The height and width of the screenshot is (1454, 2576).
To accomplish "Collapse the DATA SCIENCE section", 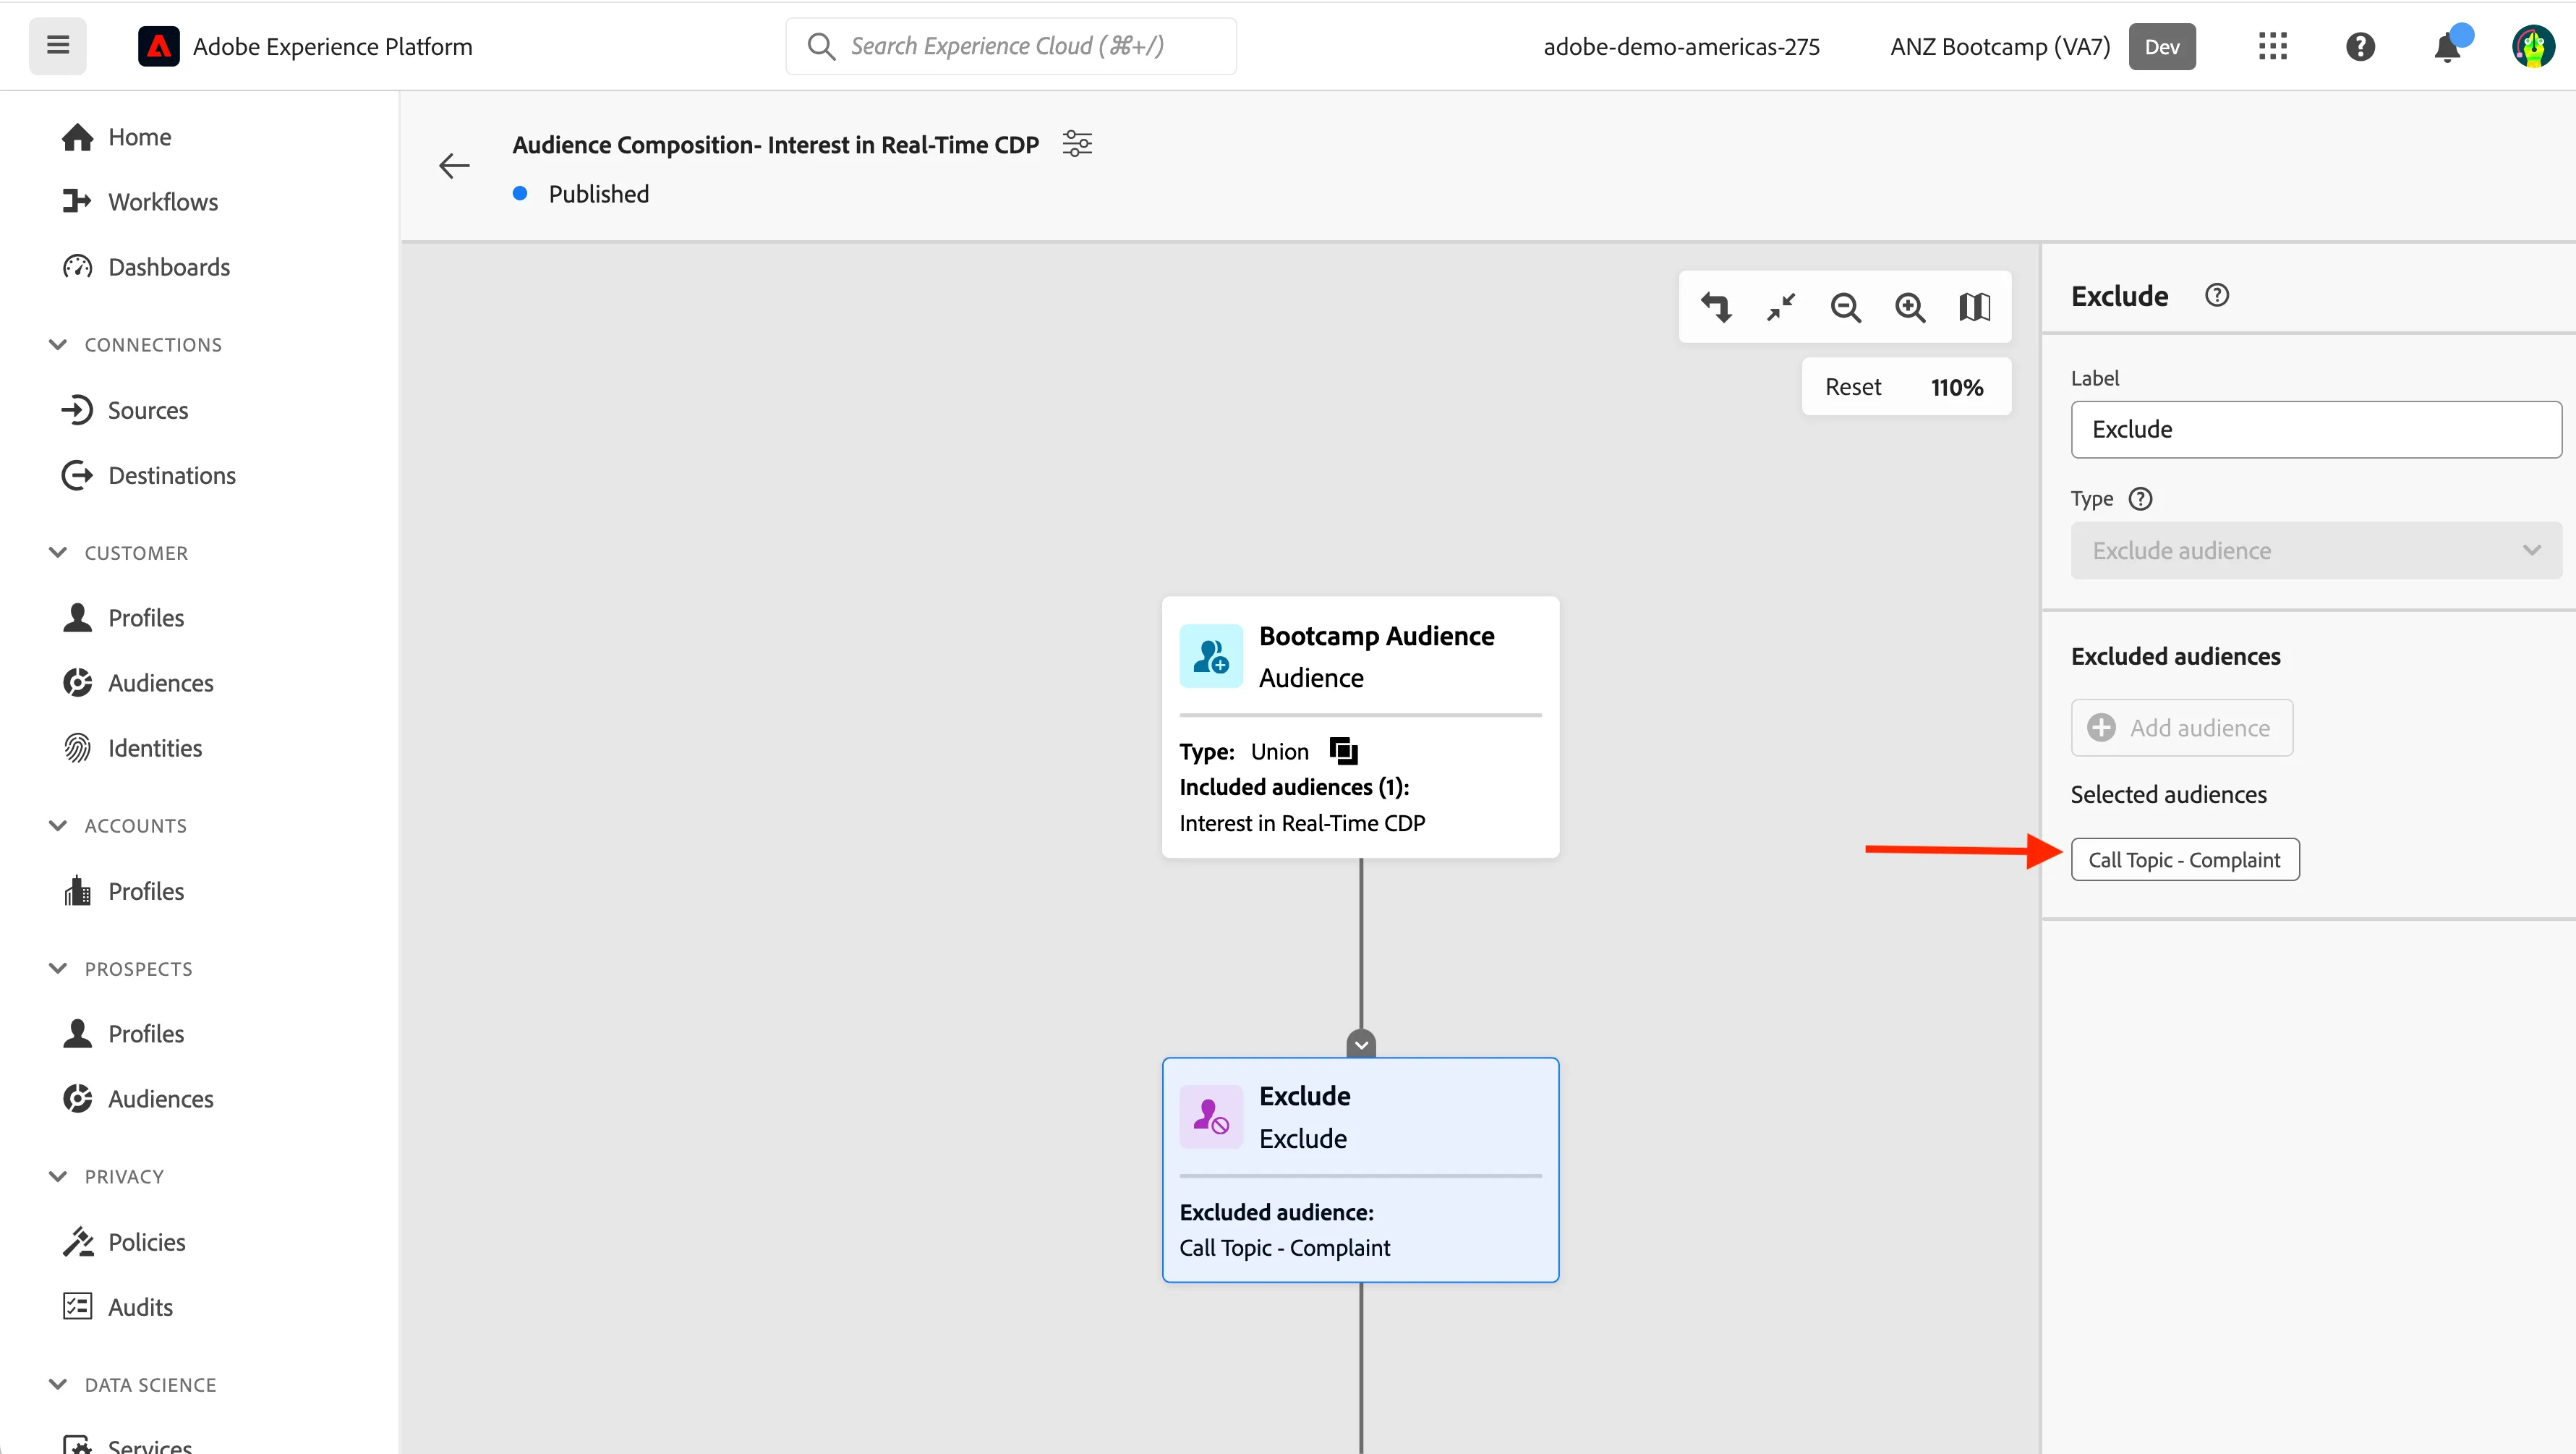I will point(58,1385).
